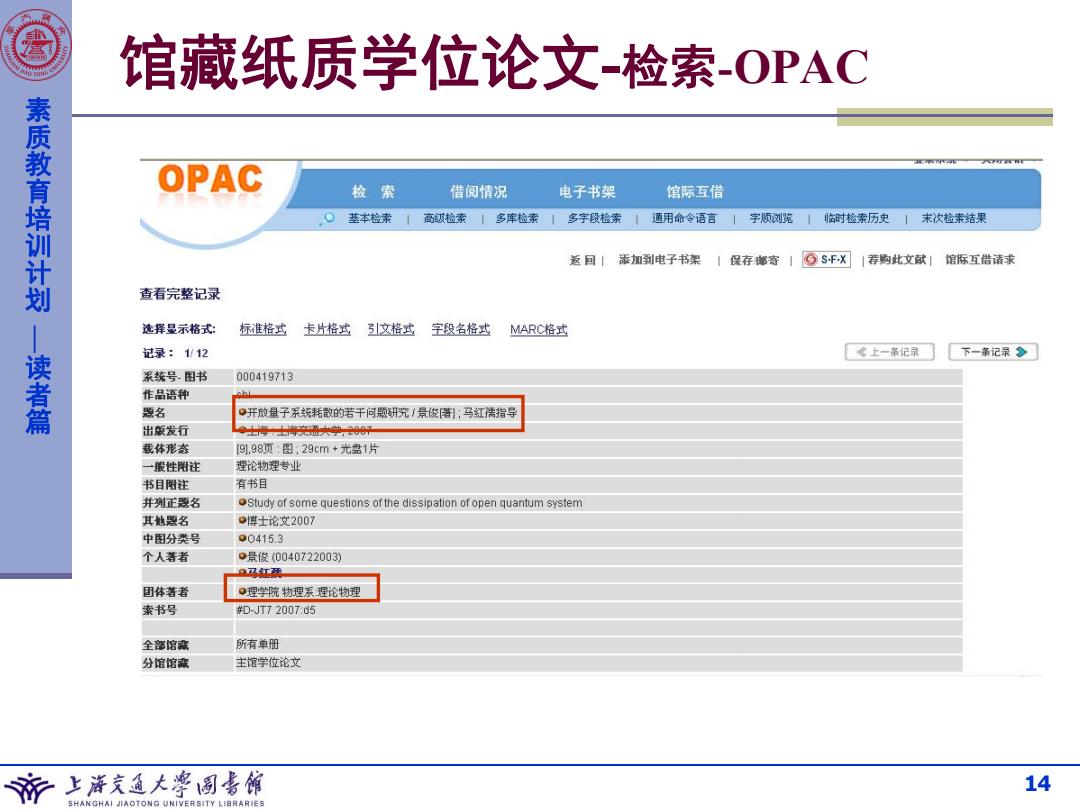Click the bullet icon before 景俊 (0040722003)
This screenshot has width=1080, height=810.
pyautogui.click(x=242, y=556)
